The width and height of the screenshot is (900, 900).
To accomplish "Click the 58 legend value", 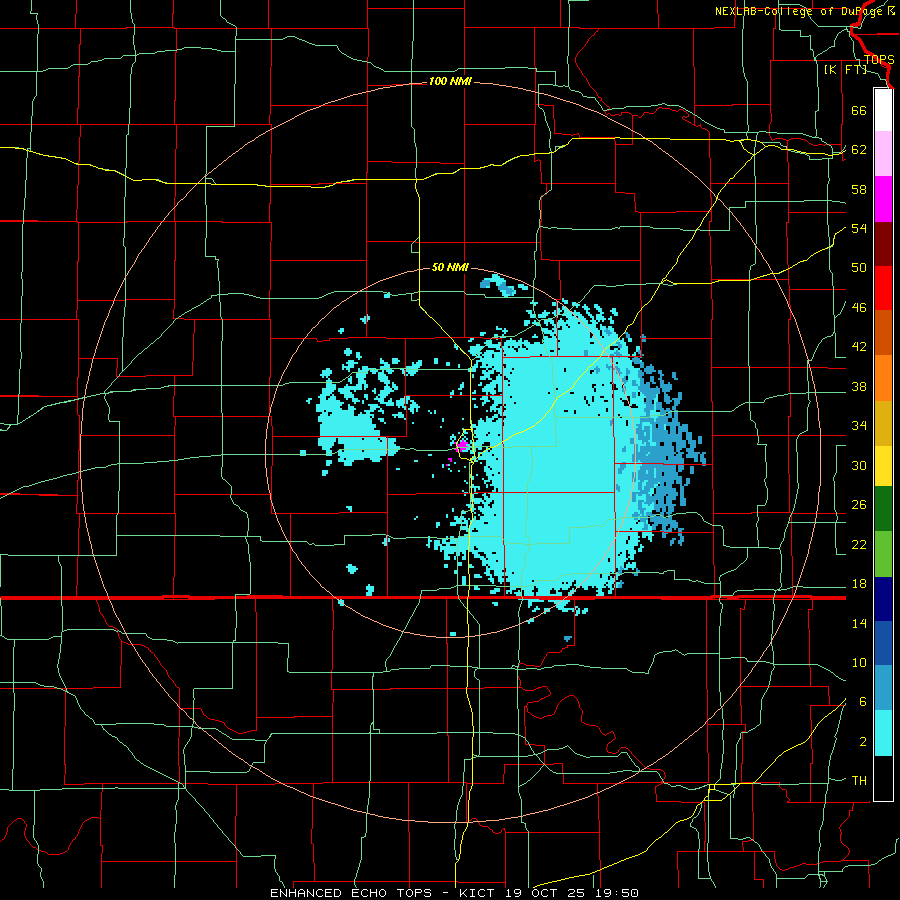I will 859,189.
